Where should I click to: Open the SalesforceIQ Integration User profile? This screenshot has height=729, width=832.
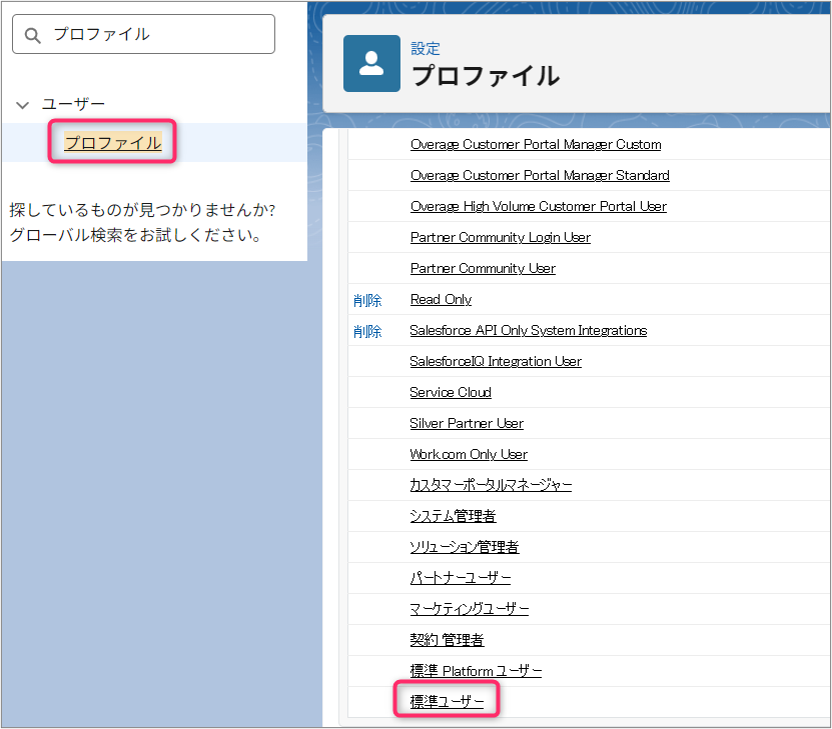[x=495, y=361]
